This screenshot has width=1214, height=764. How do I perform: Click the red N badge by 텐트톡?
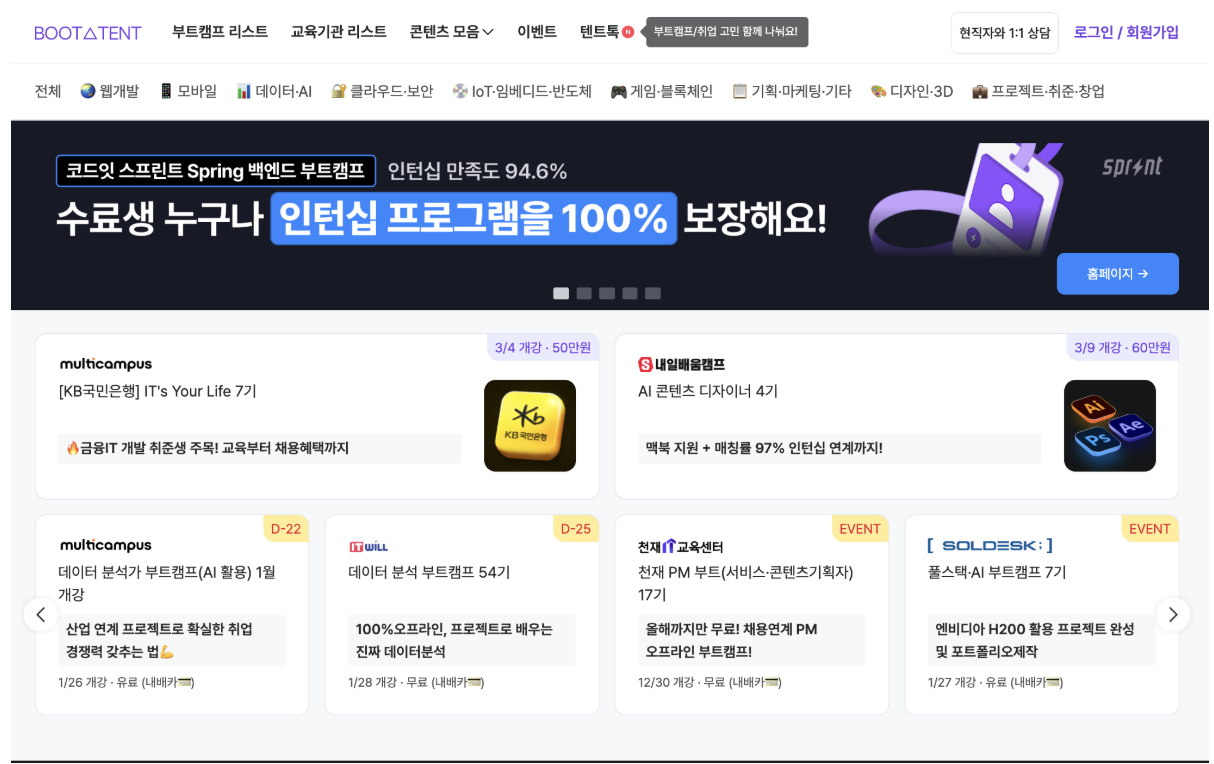[628, 32]
